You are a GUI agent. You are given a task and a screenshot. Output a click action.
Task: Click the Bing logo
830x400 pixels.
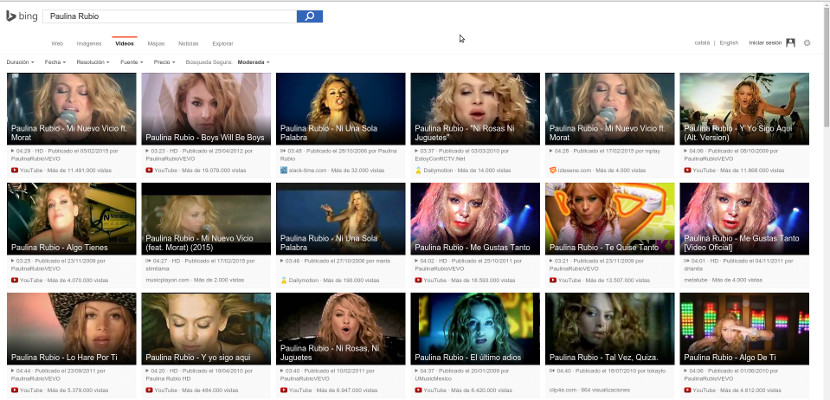click(21, 16)
